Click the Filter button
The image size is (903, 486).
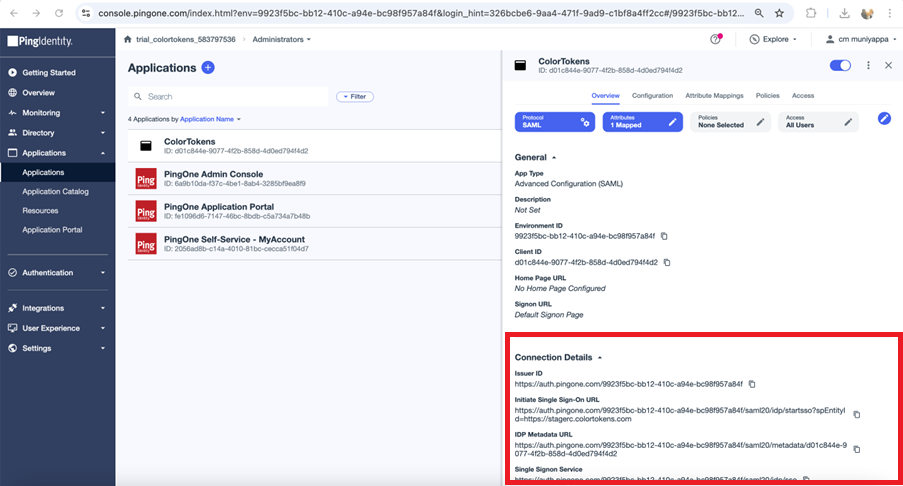[x=355, y=97]
